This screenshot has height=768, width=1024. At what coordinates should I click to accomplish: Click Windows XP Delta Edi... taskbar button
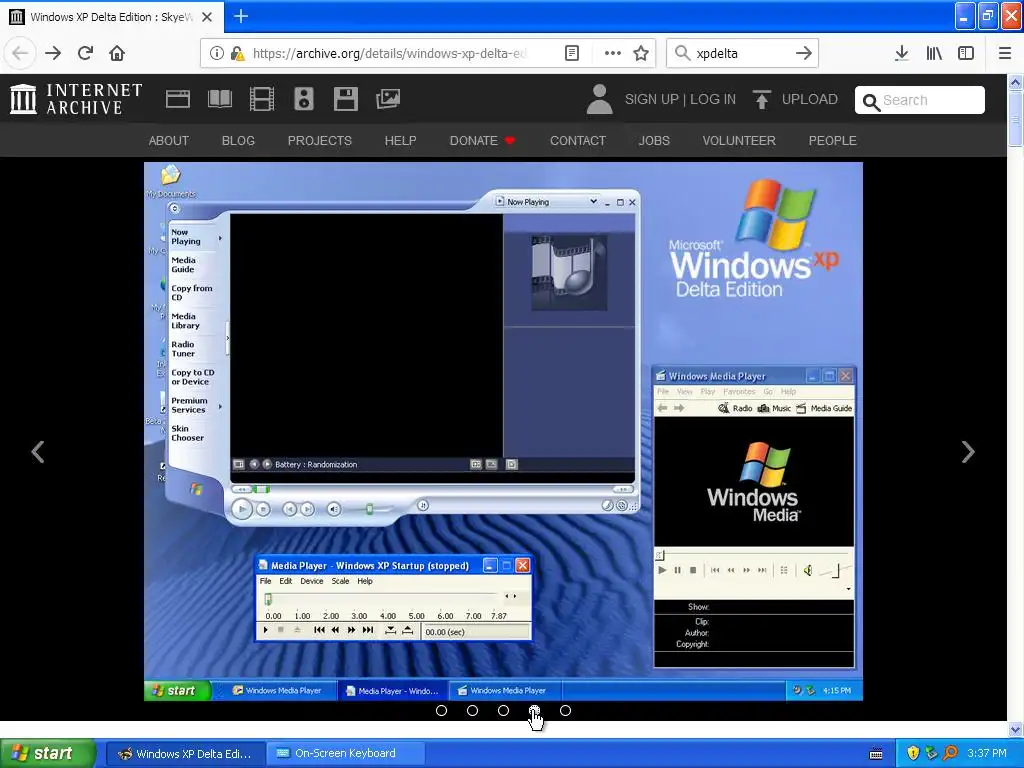click(x=185, y=753)
